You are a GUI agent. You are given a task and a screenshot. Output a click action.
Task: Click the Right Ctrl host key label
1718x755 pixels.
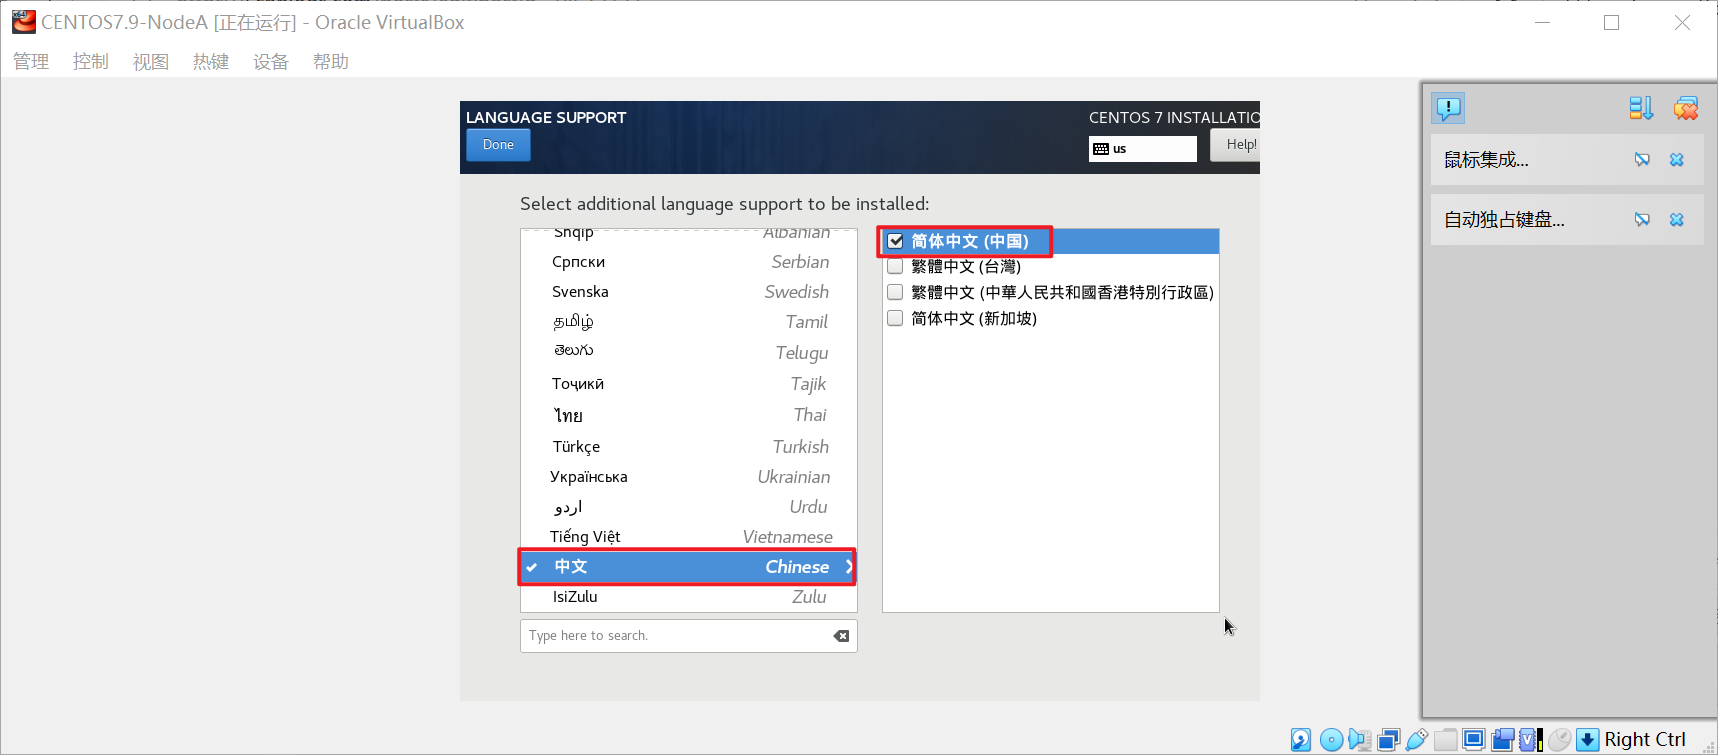tap(1645, 740)
